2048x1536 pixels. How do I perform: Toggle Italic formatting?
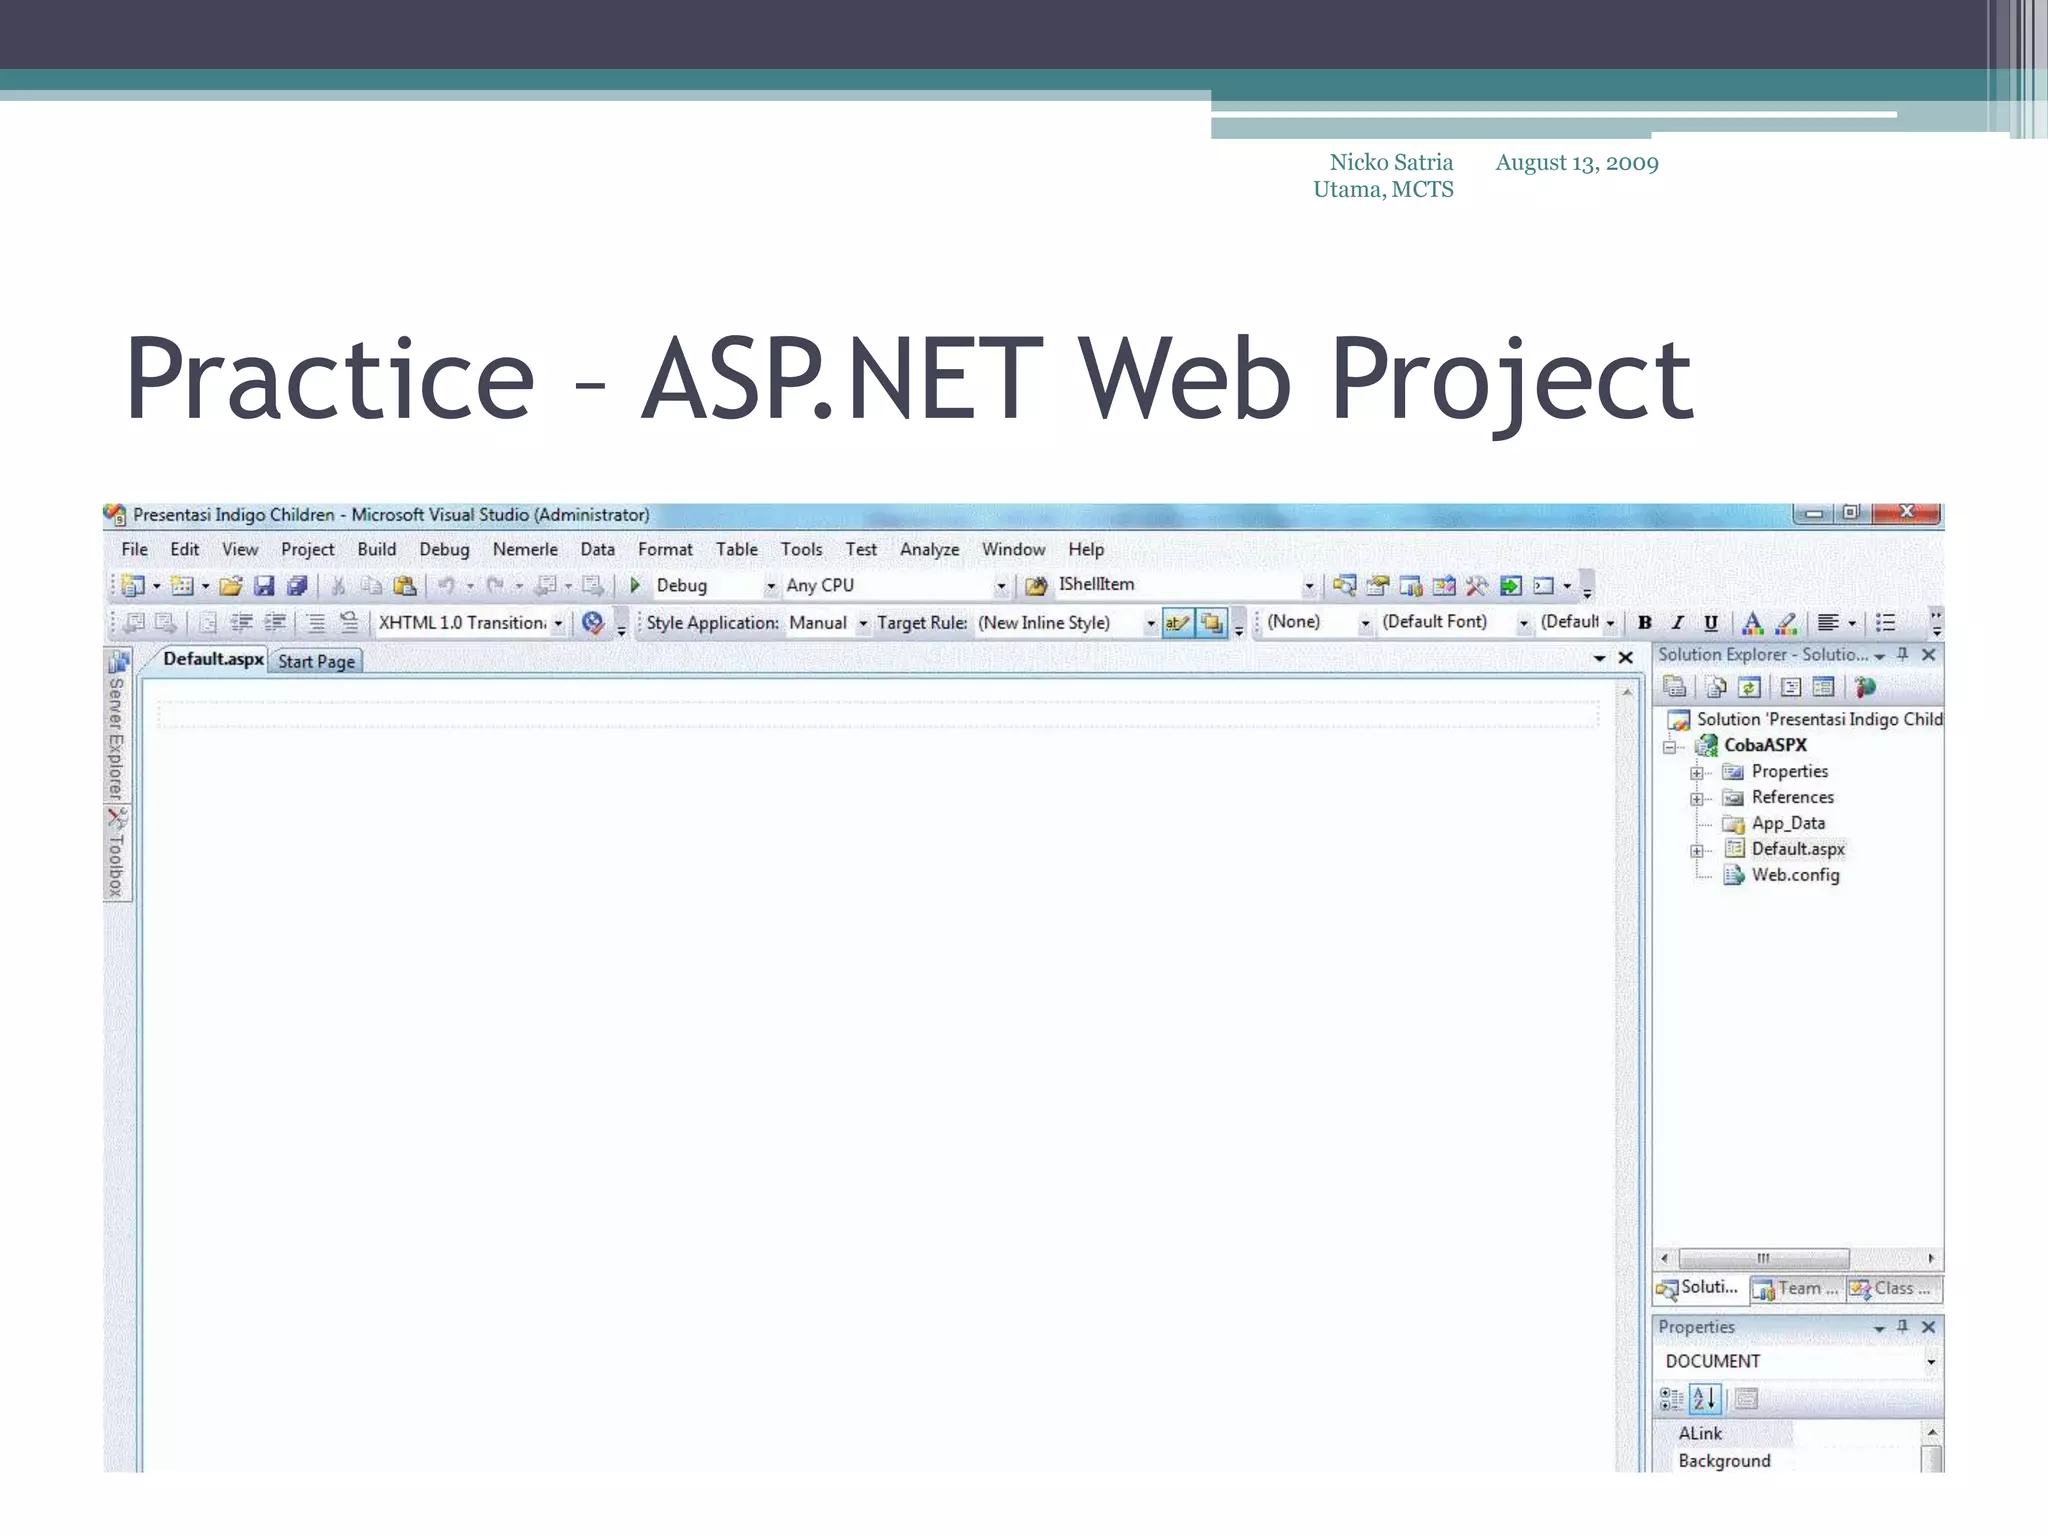pos(1678,623)
